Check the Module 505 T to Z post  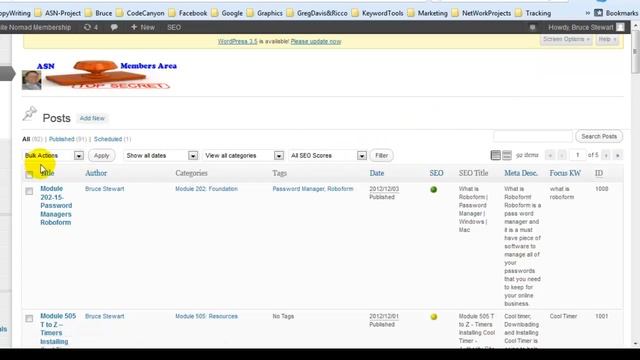pyautogui.click(x=29, y=318)
